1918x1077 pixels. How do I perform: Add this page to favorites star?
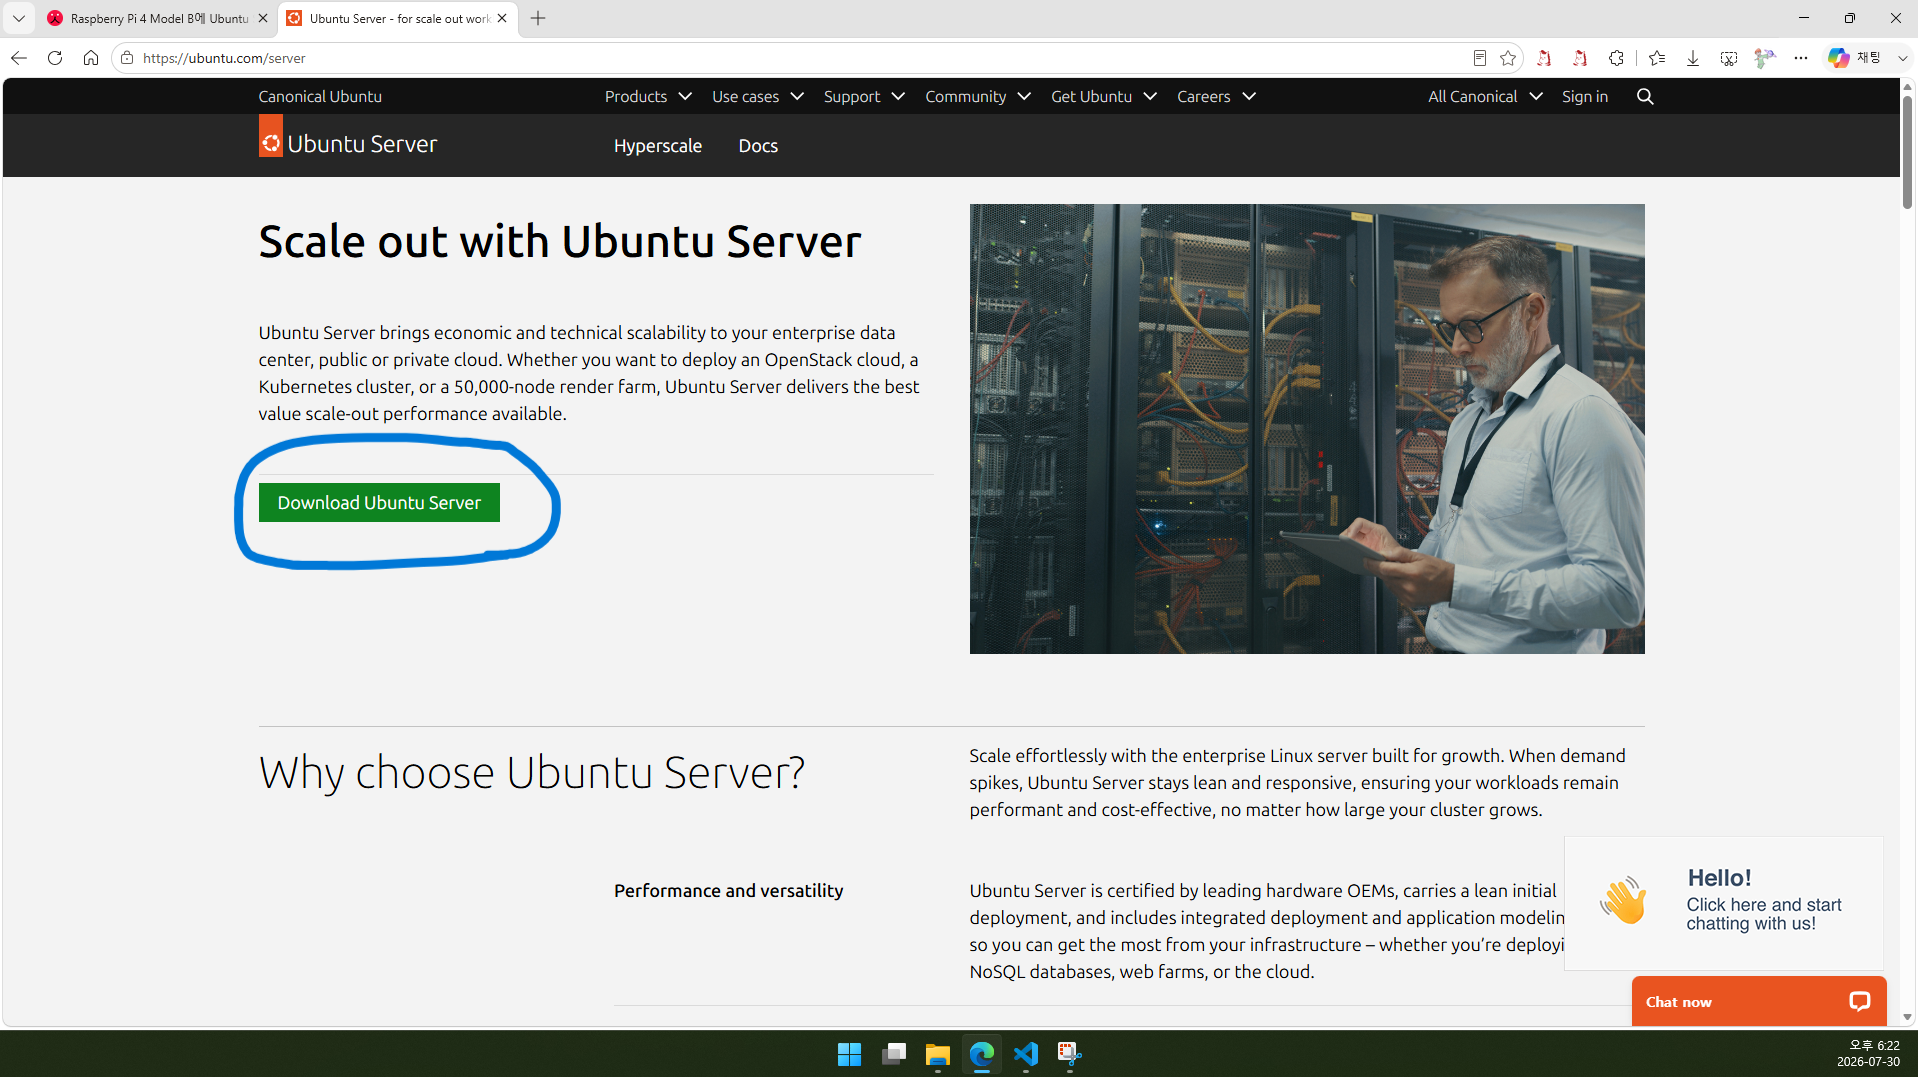point(1508,58)
